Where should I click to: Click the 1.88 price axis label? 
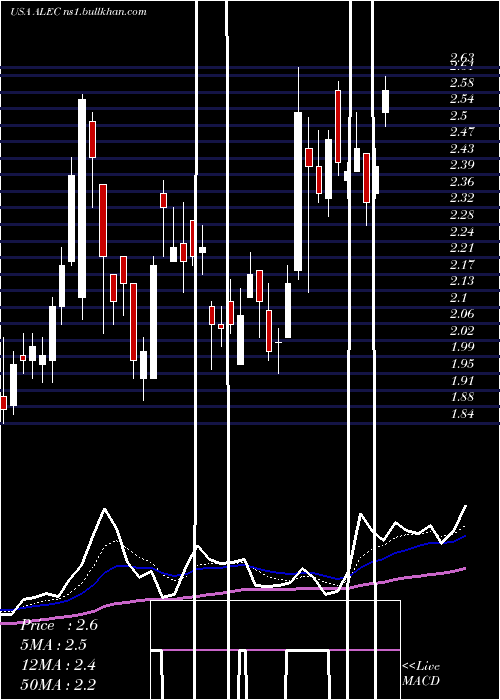tap(462, 396)
